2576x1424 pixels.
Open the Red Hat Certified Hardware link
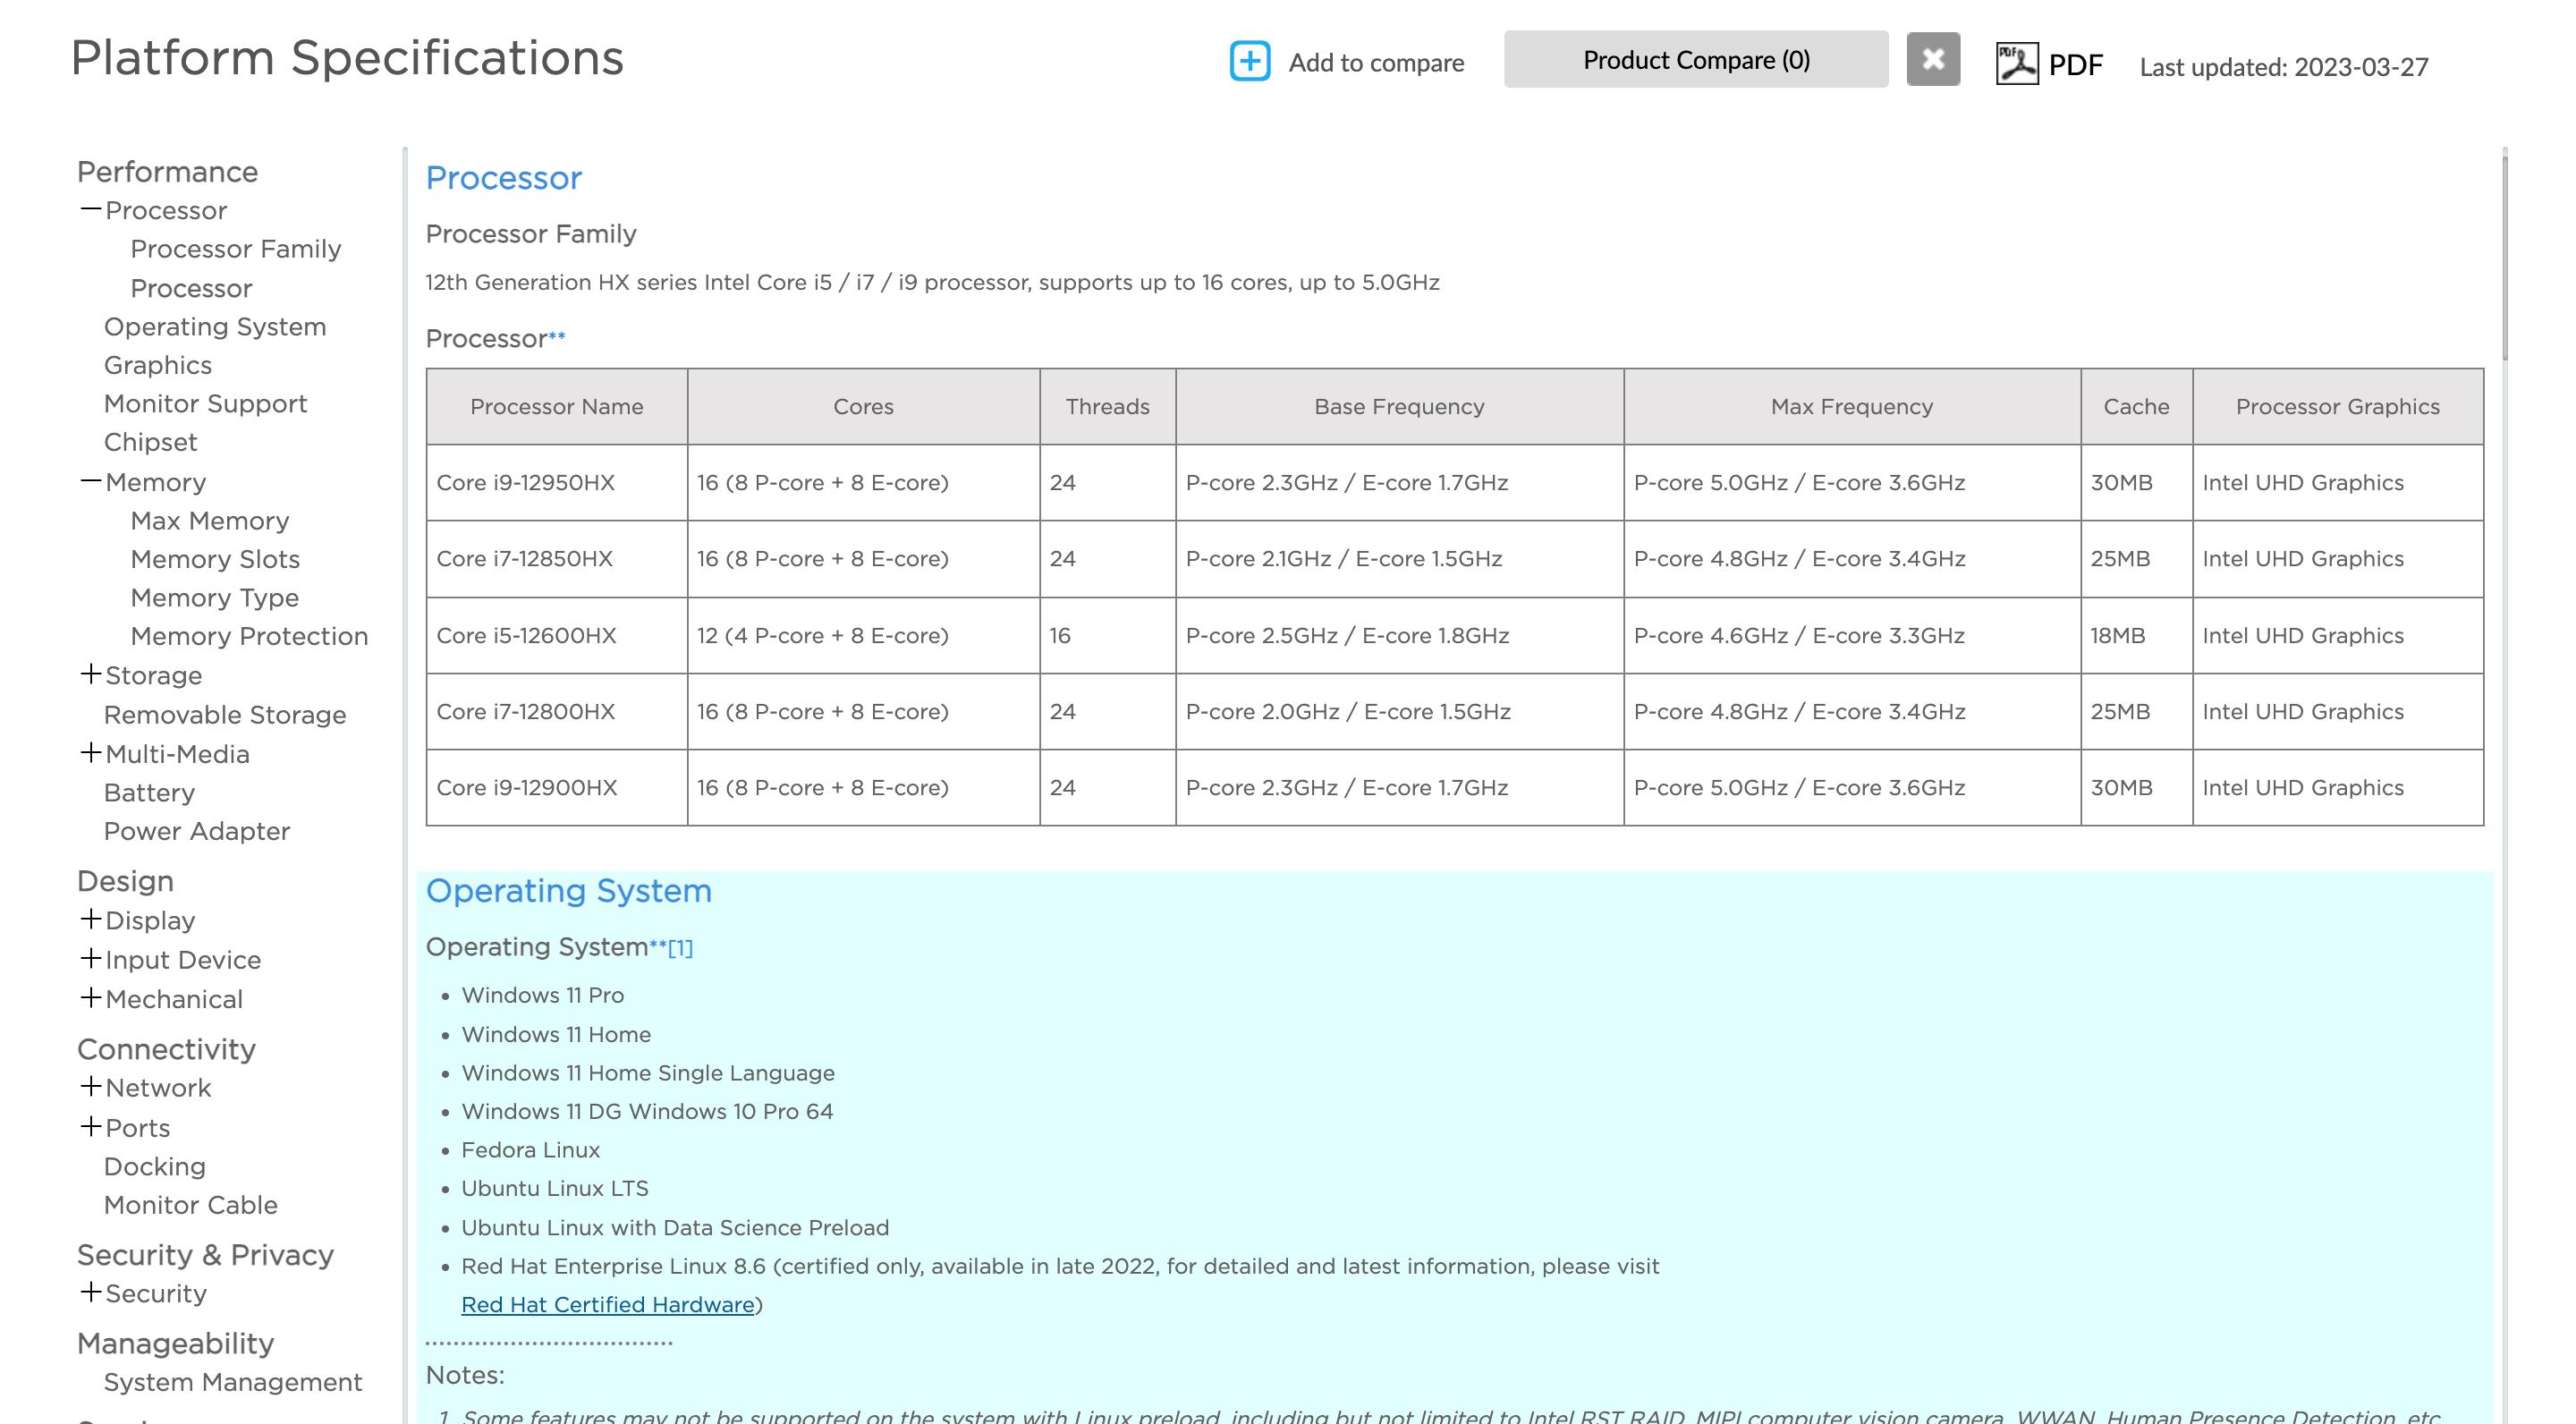[x=607, y=1304]
